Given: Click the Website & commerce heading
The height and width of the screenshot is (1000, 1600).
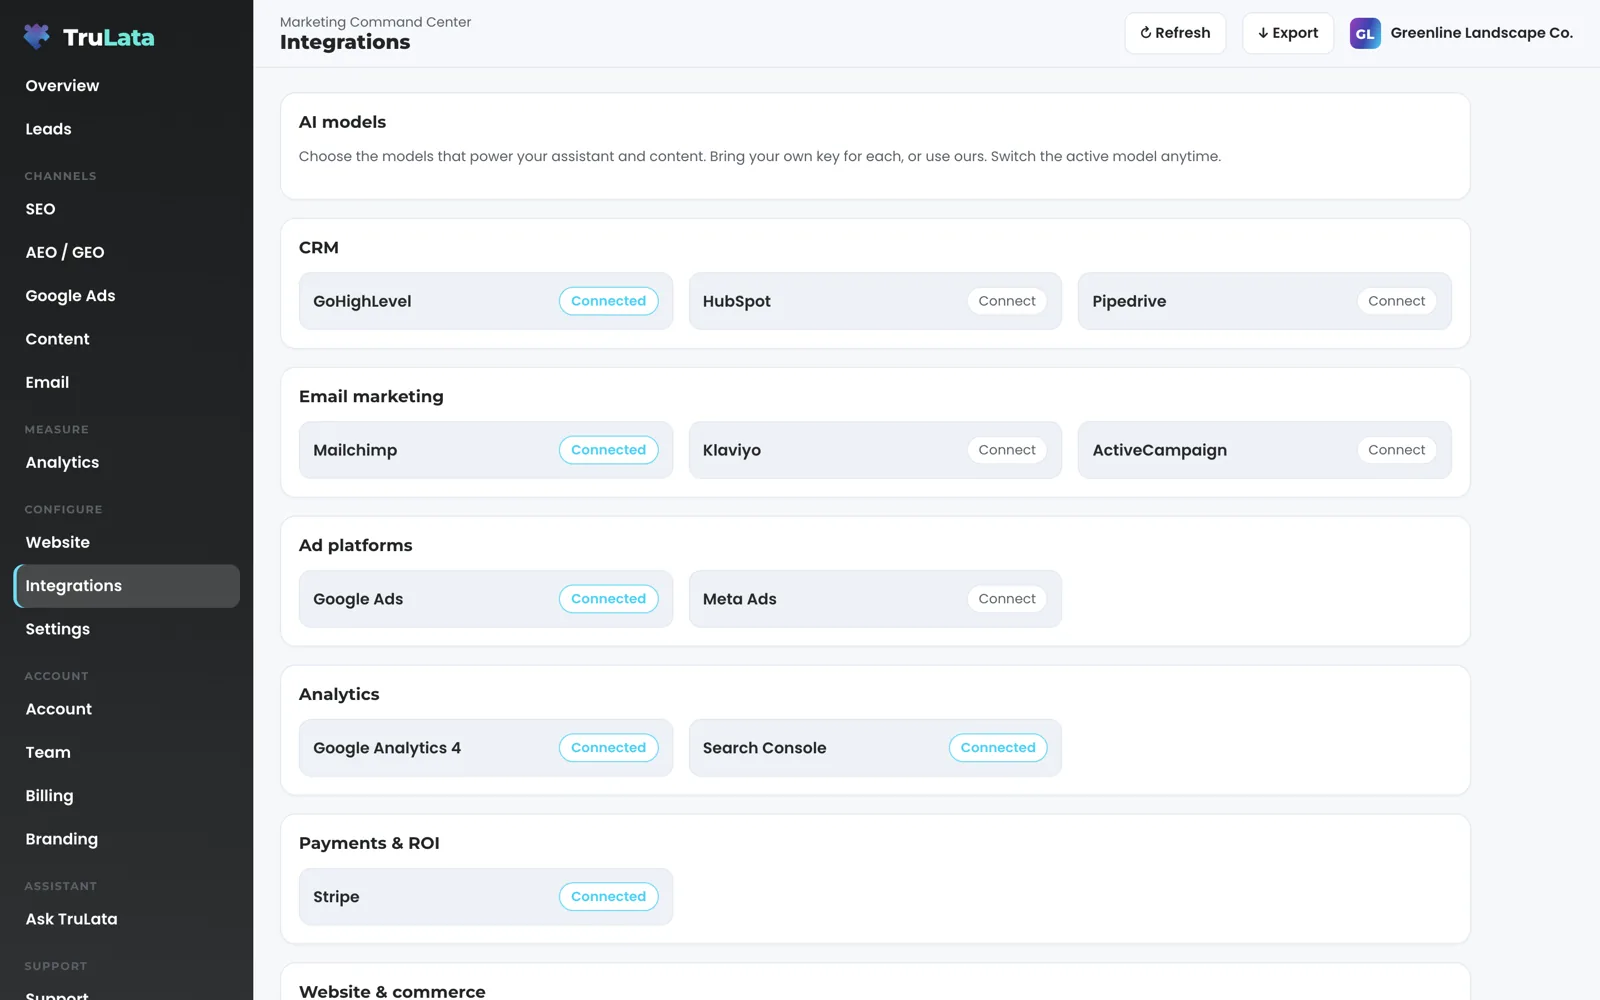Looking at the screenshot, I should coord(392,991).
